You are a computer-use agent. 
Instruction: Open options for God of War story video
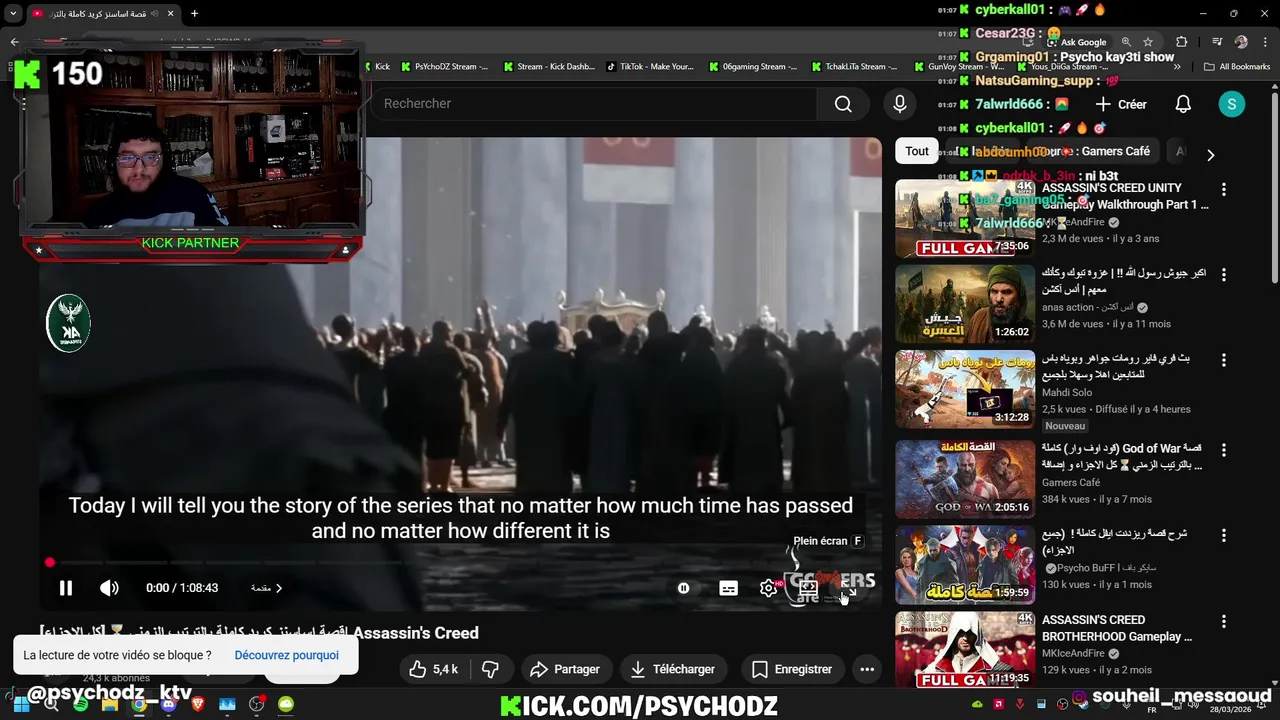1224,451
